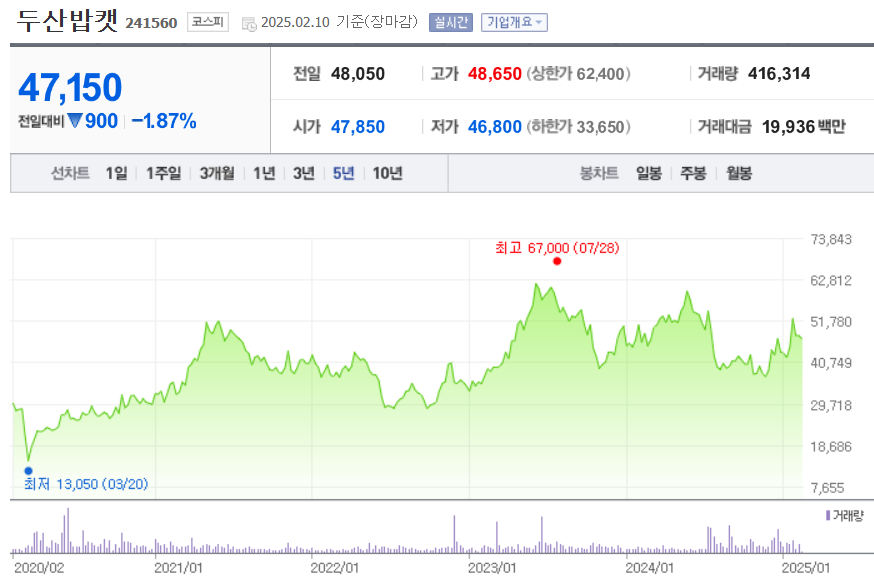Click the stock code 241560
This screenshot has width=874, height=586.
point(151,23)
